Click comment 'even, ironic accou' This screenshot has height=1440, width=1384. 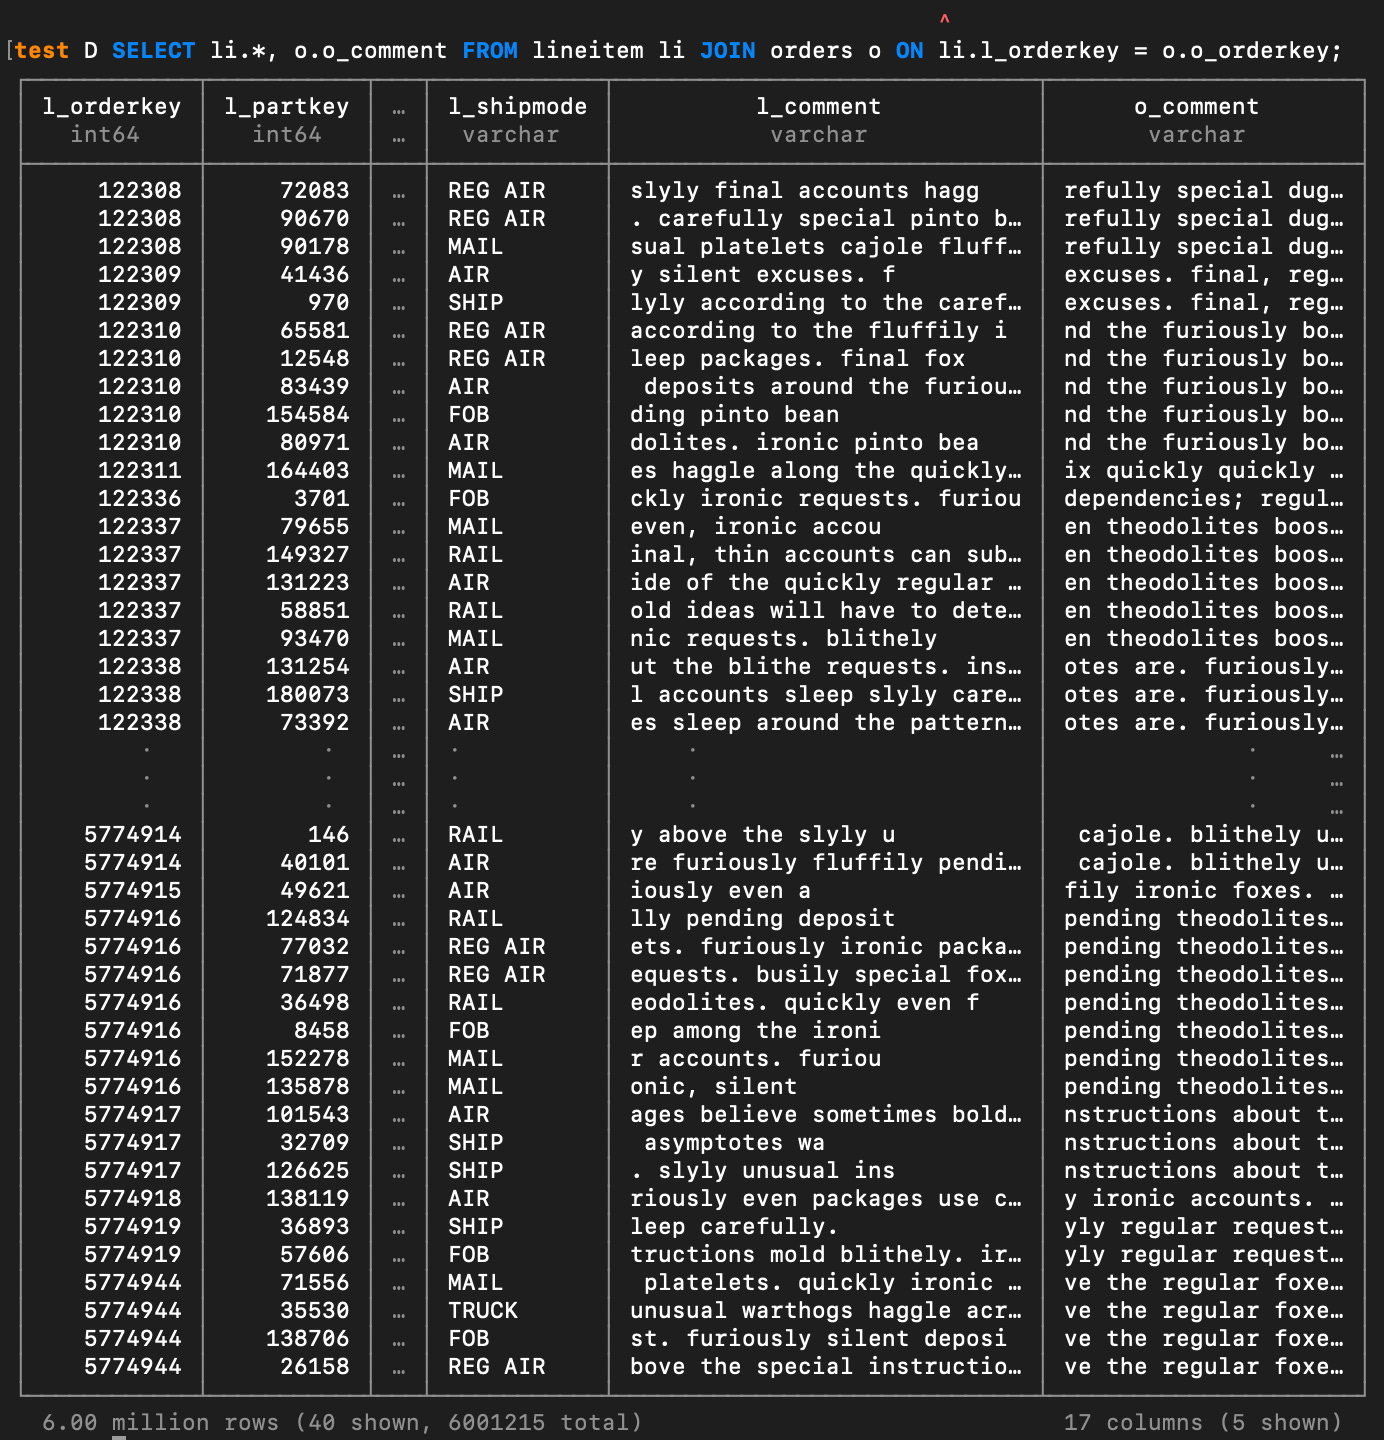click(x=756, y=527)
